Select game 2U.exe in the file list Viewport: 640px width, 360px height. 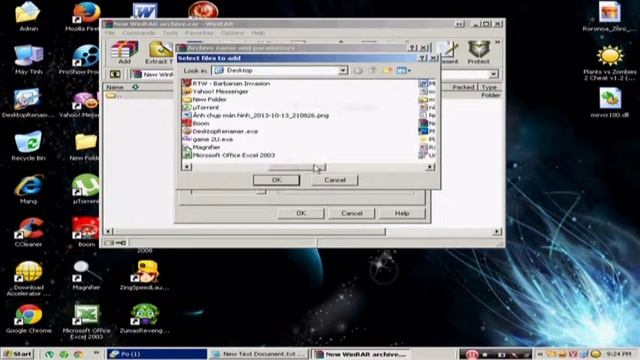tap(208, 139)
